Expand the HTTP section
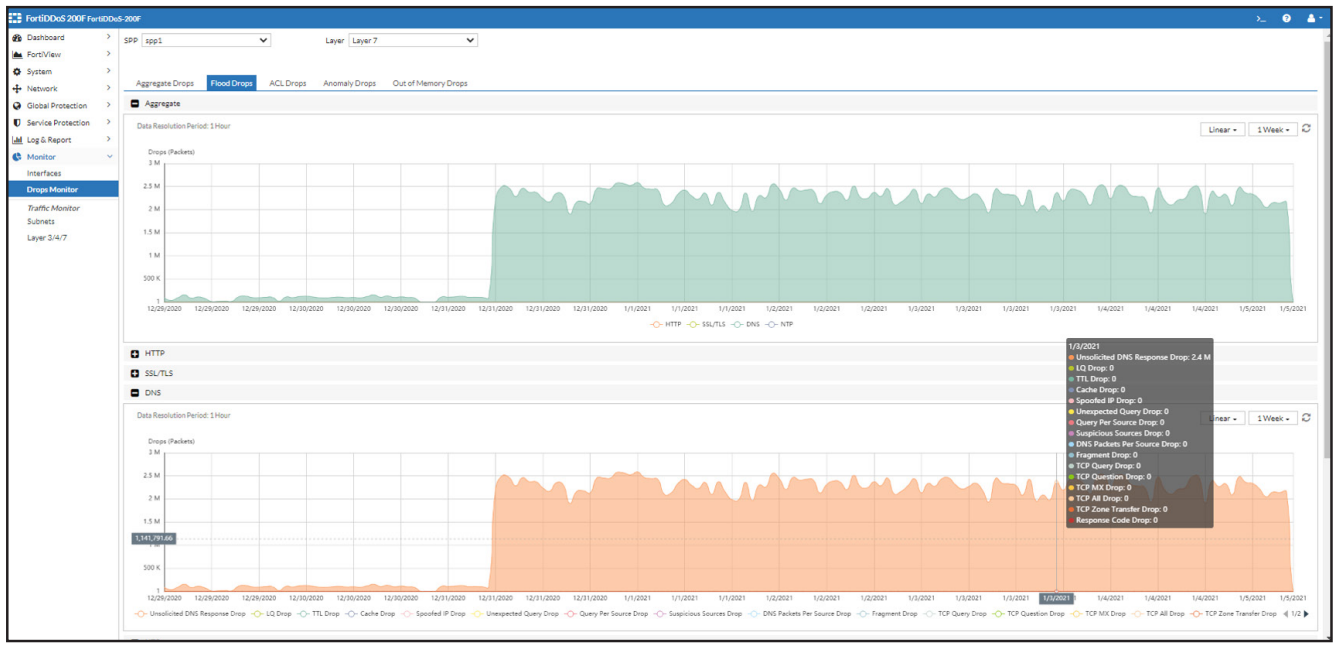The width and height of the screenshot is (1340, 649). coord(133,351)
